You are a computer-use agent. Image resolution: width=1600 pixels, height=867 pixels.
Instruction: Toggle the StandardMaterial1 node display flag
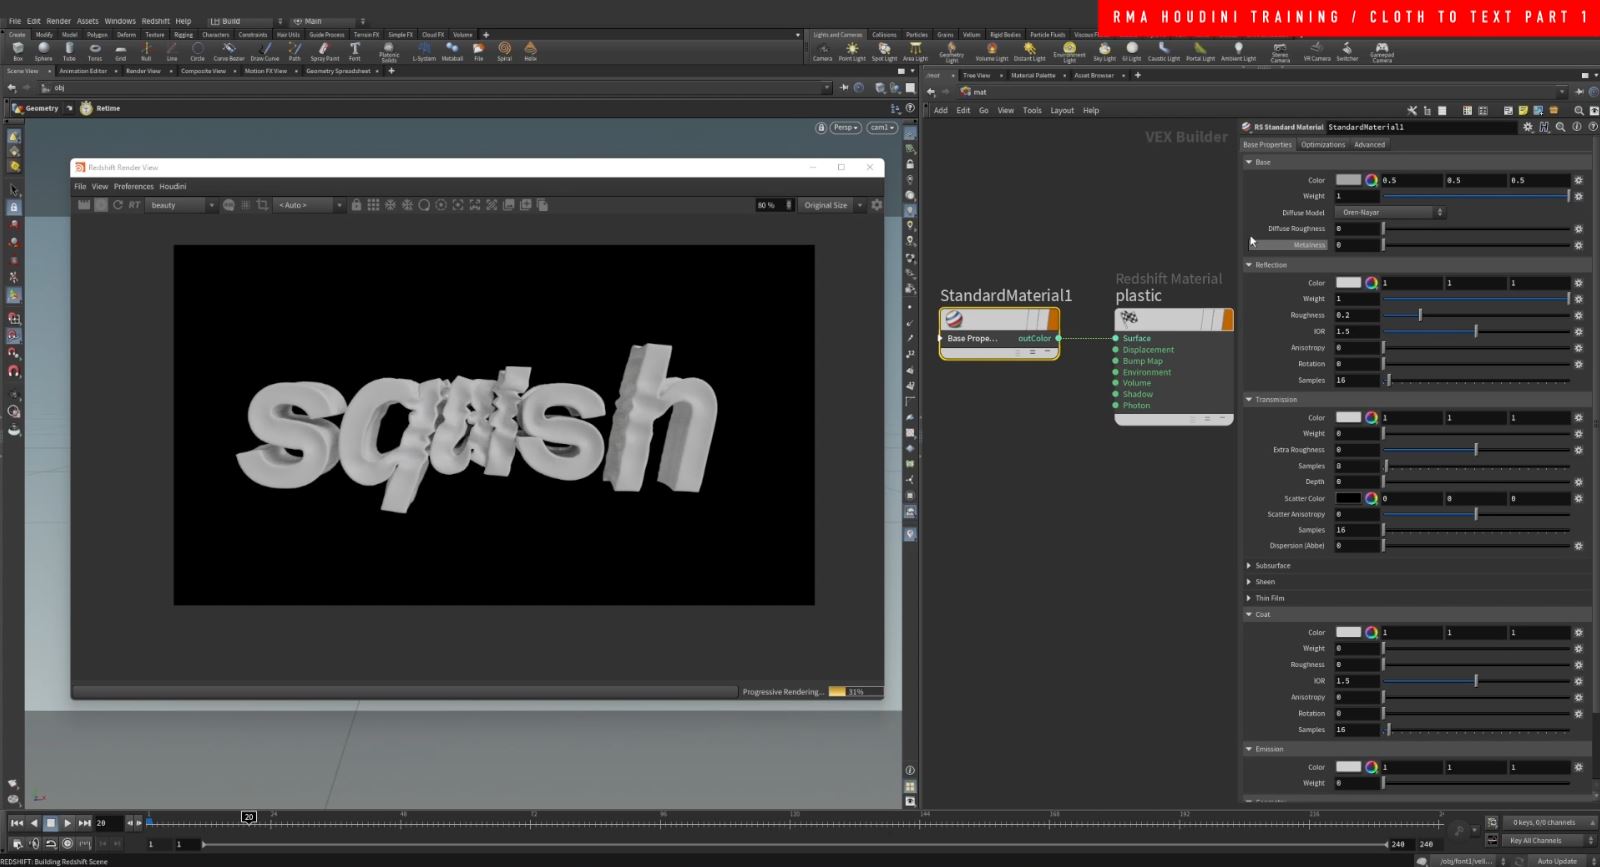click(1053, 319)
